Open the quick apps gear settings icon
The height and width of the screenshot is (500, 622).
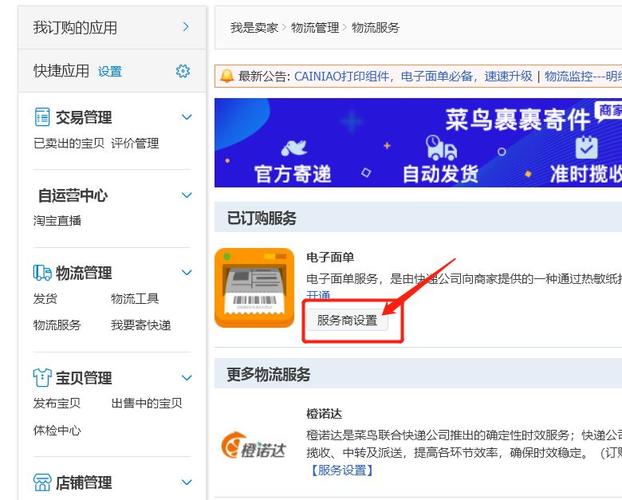[x=183, y=71]
